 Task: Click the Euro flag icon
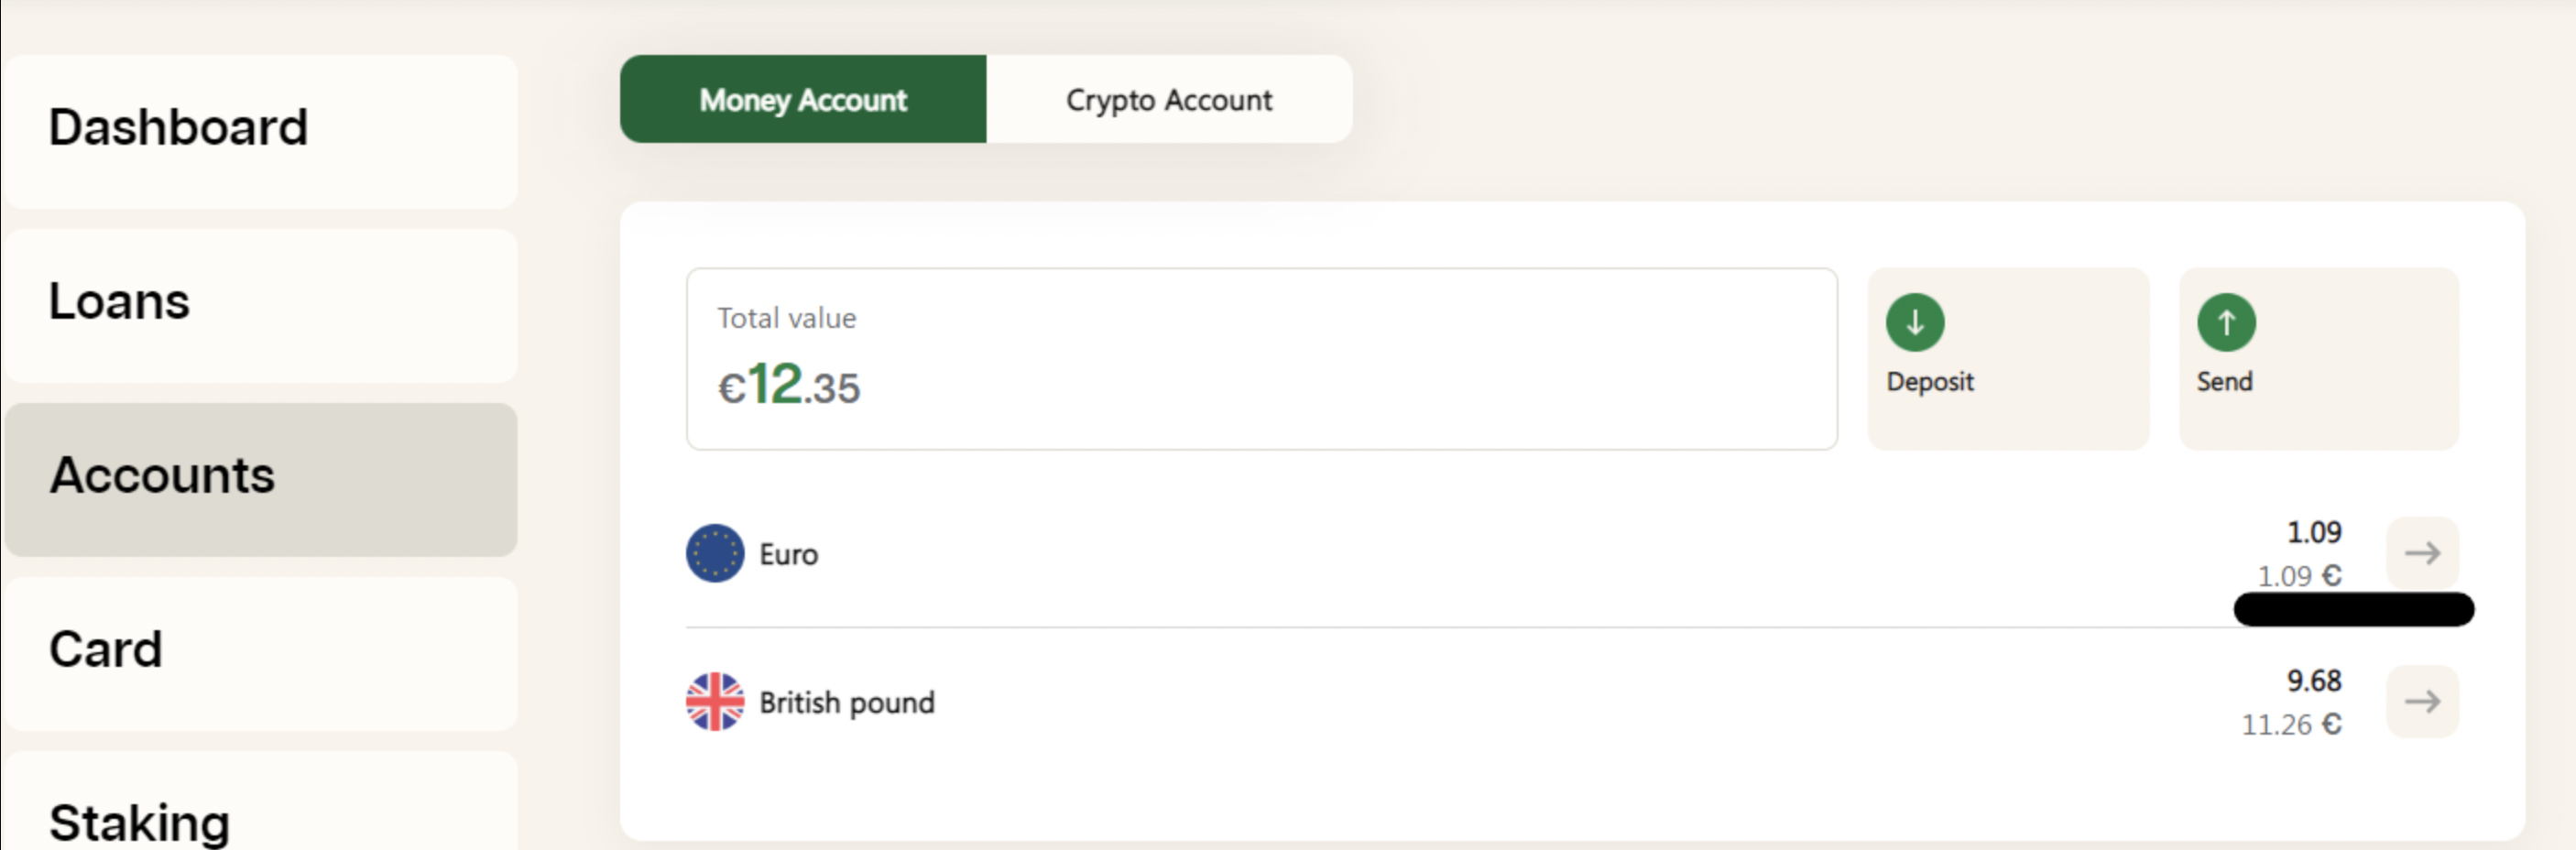[x=715, y=553]
